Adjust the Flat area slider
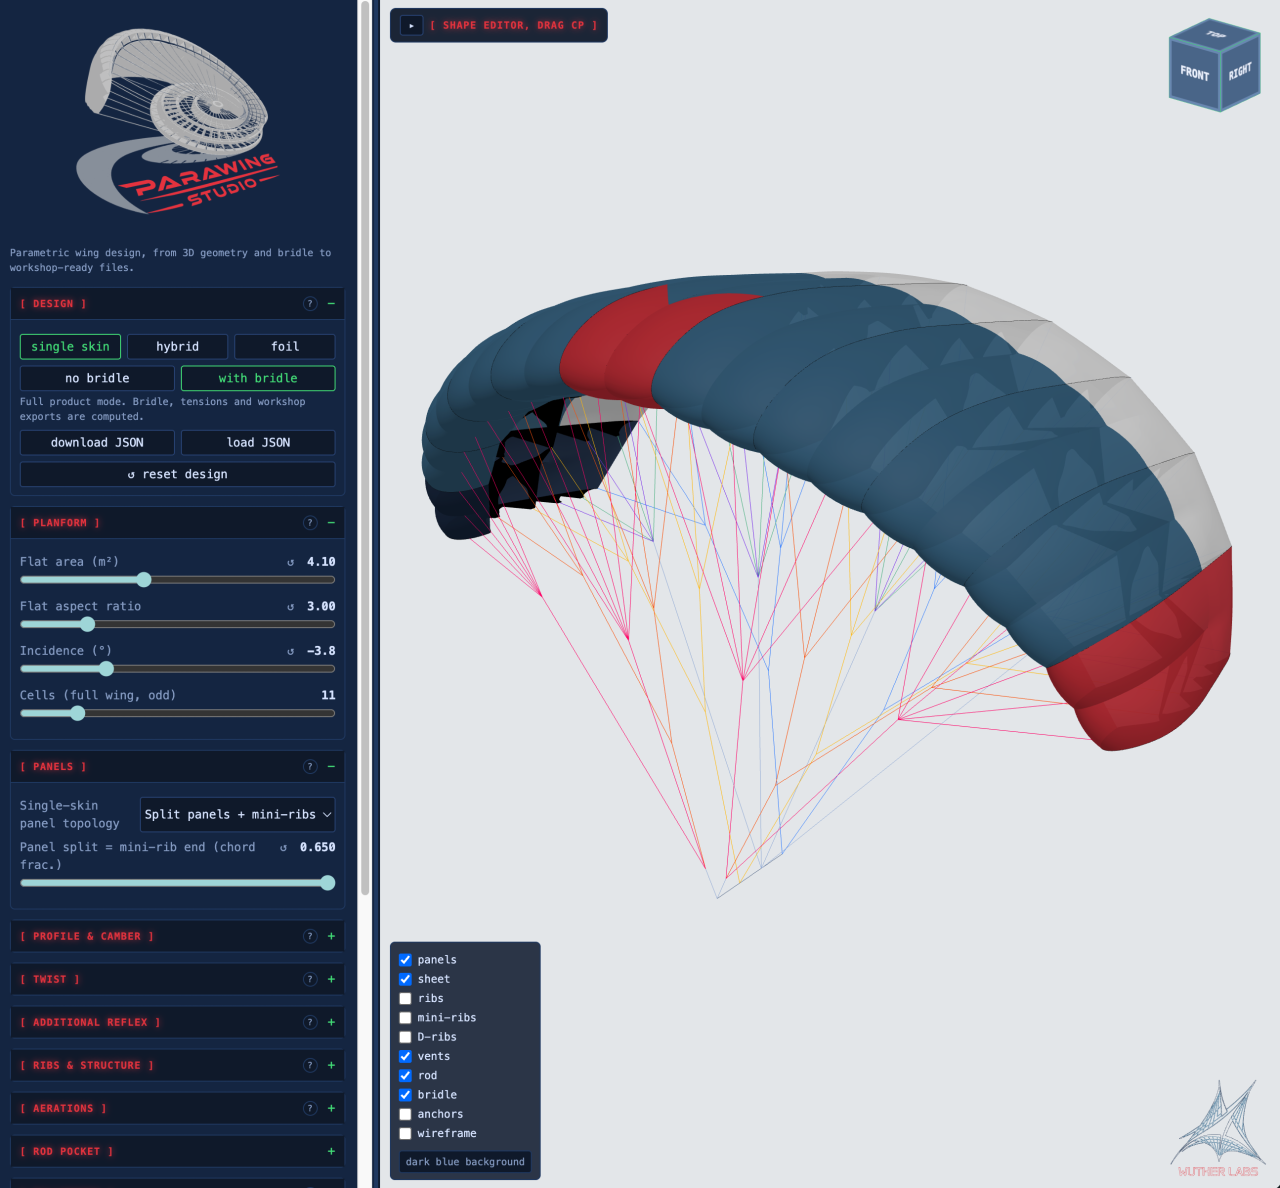The image size is (1280, 1188). click(178, 580)
